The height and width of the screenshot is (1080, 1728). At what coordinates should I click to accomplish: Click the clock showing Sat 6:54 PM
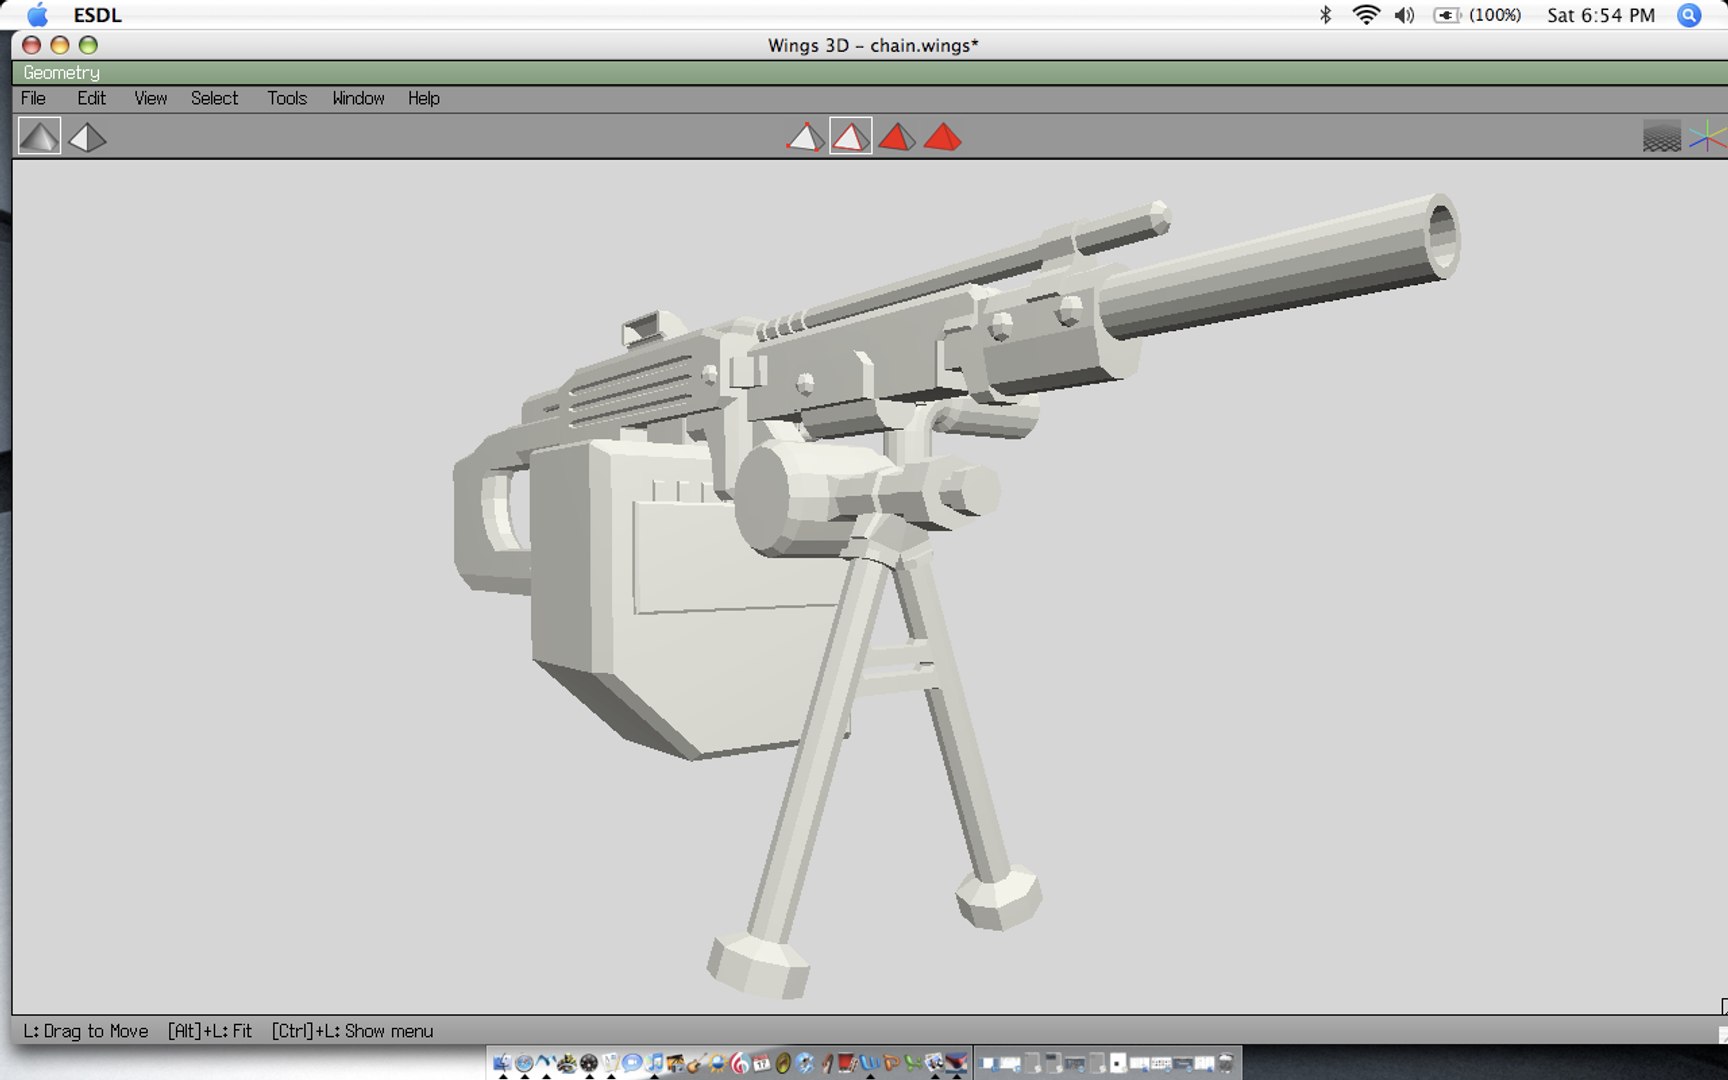[1600, 15]
